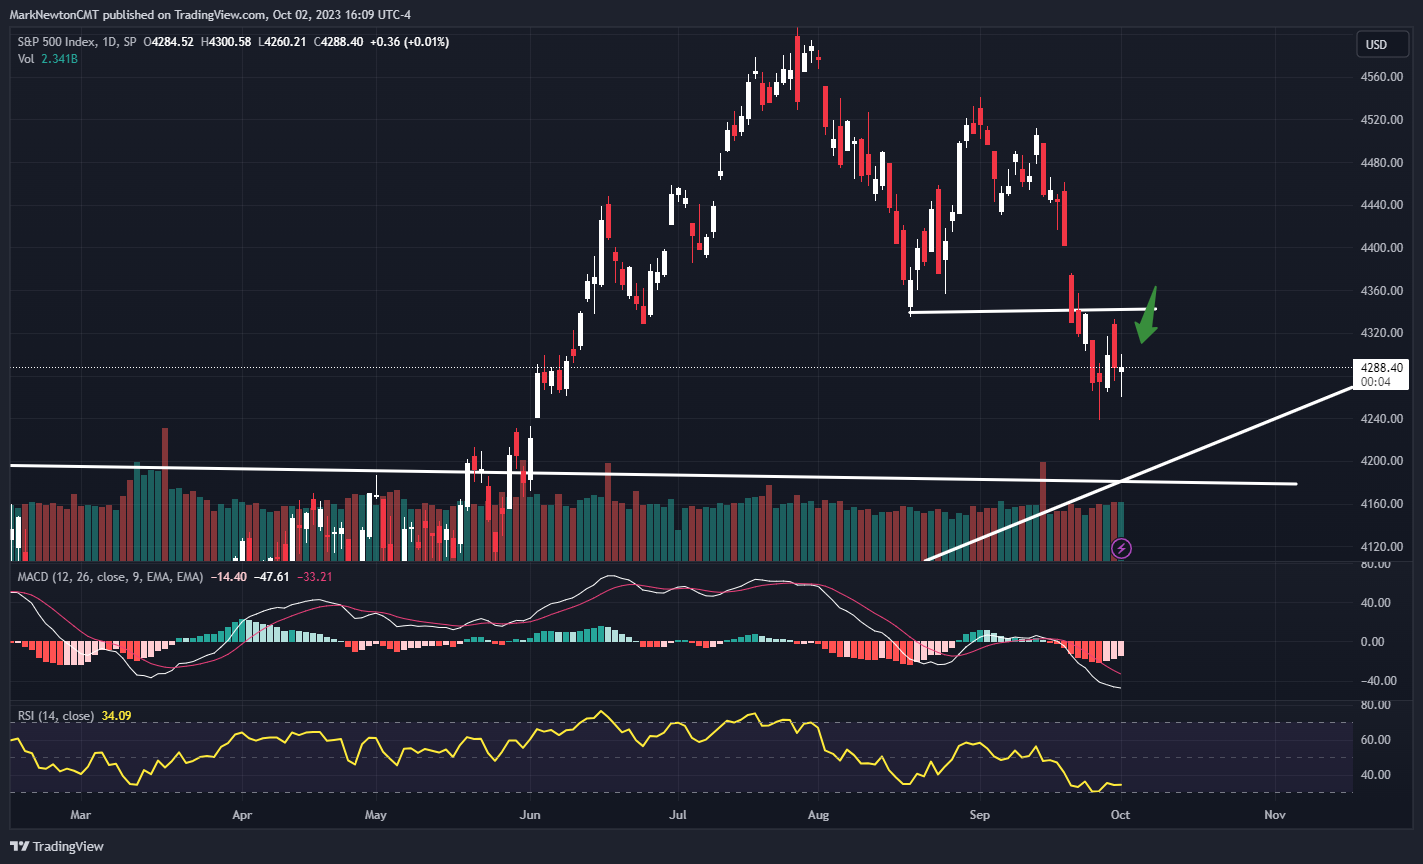Click the purple lightning bolt event icon

pyautogui.click(x=1122, y=548)
